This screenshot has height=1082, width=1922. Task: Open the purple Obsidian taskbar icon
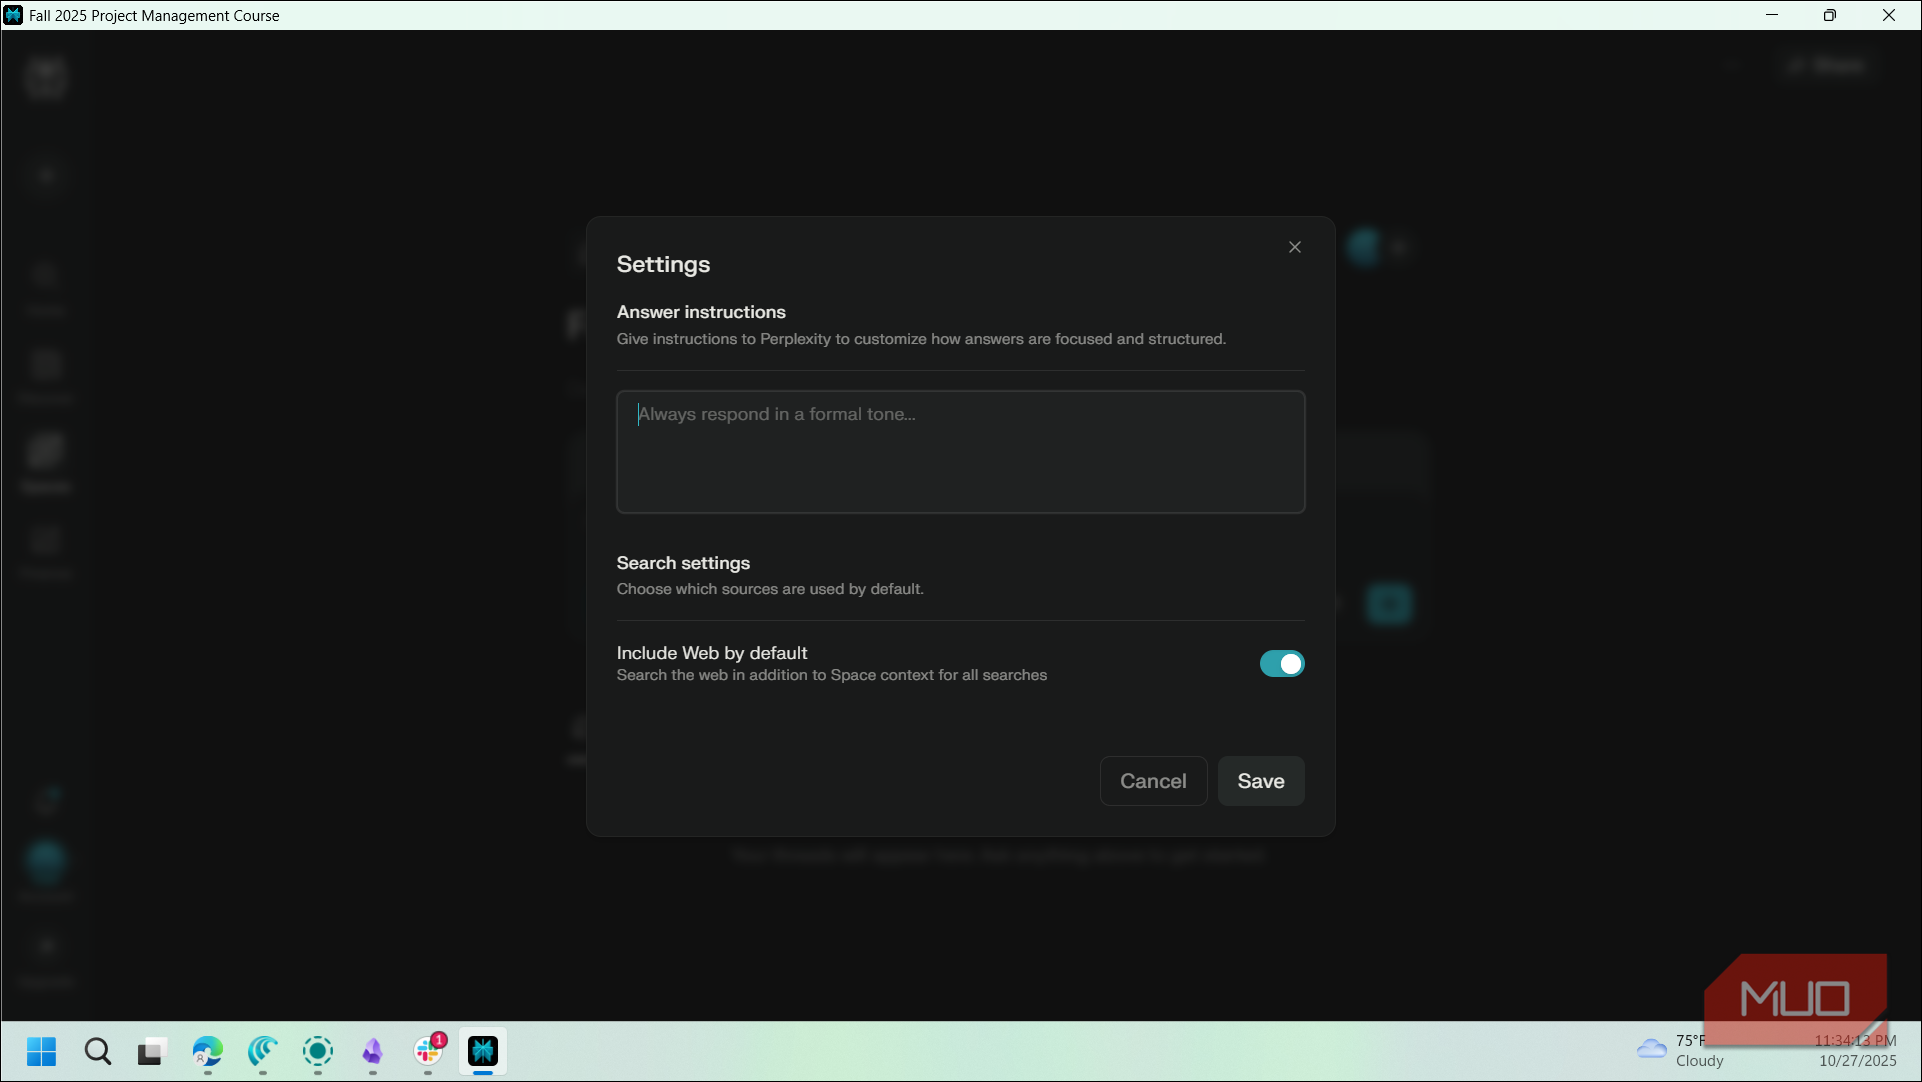(372, 1051)
